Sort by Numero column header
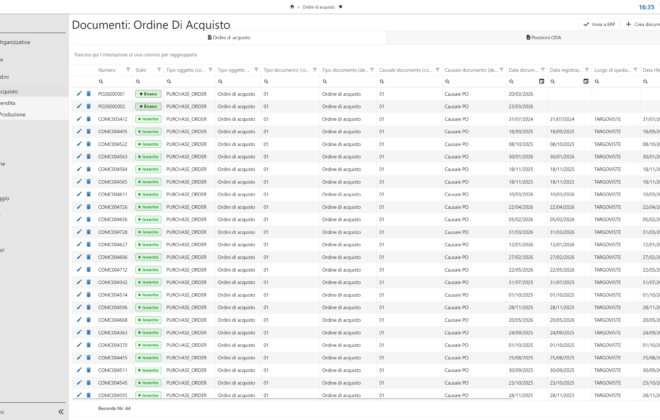660x420 pixels. [x=107, y=70]
